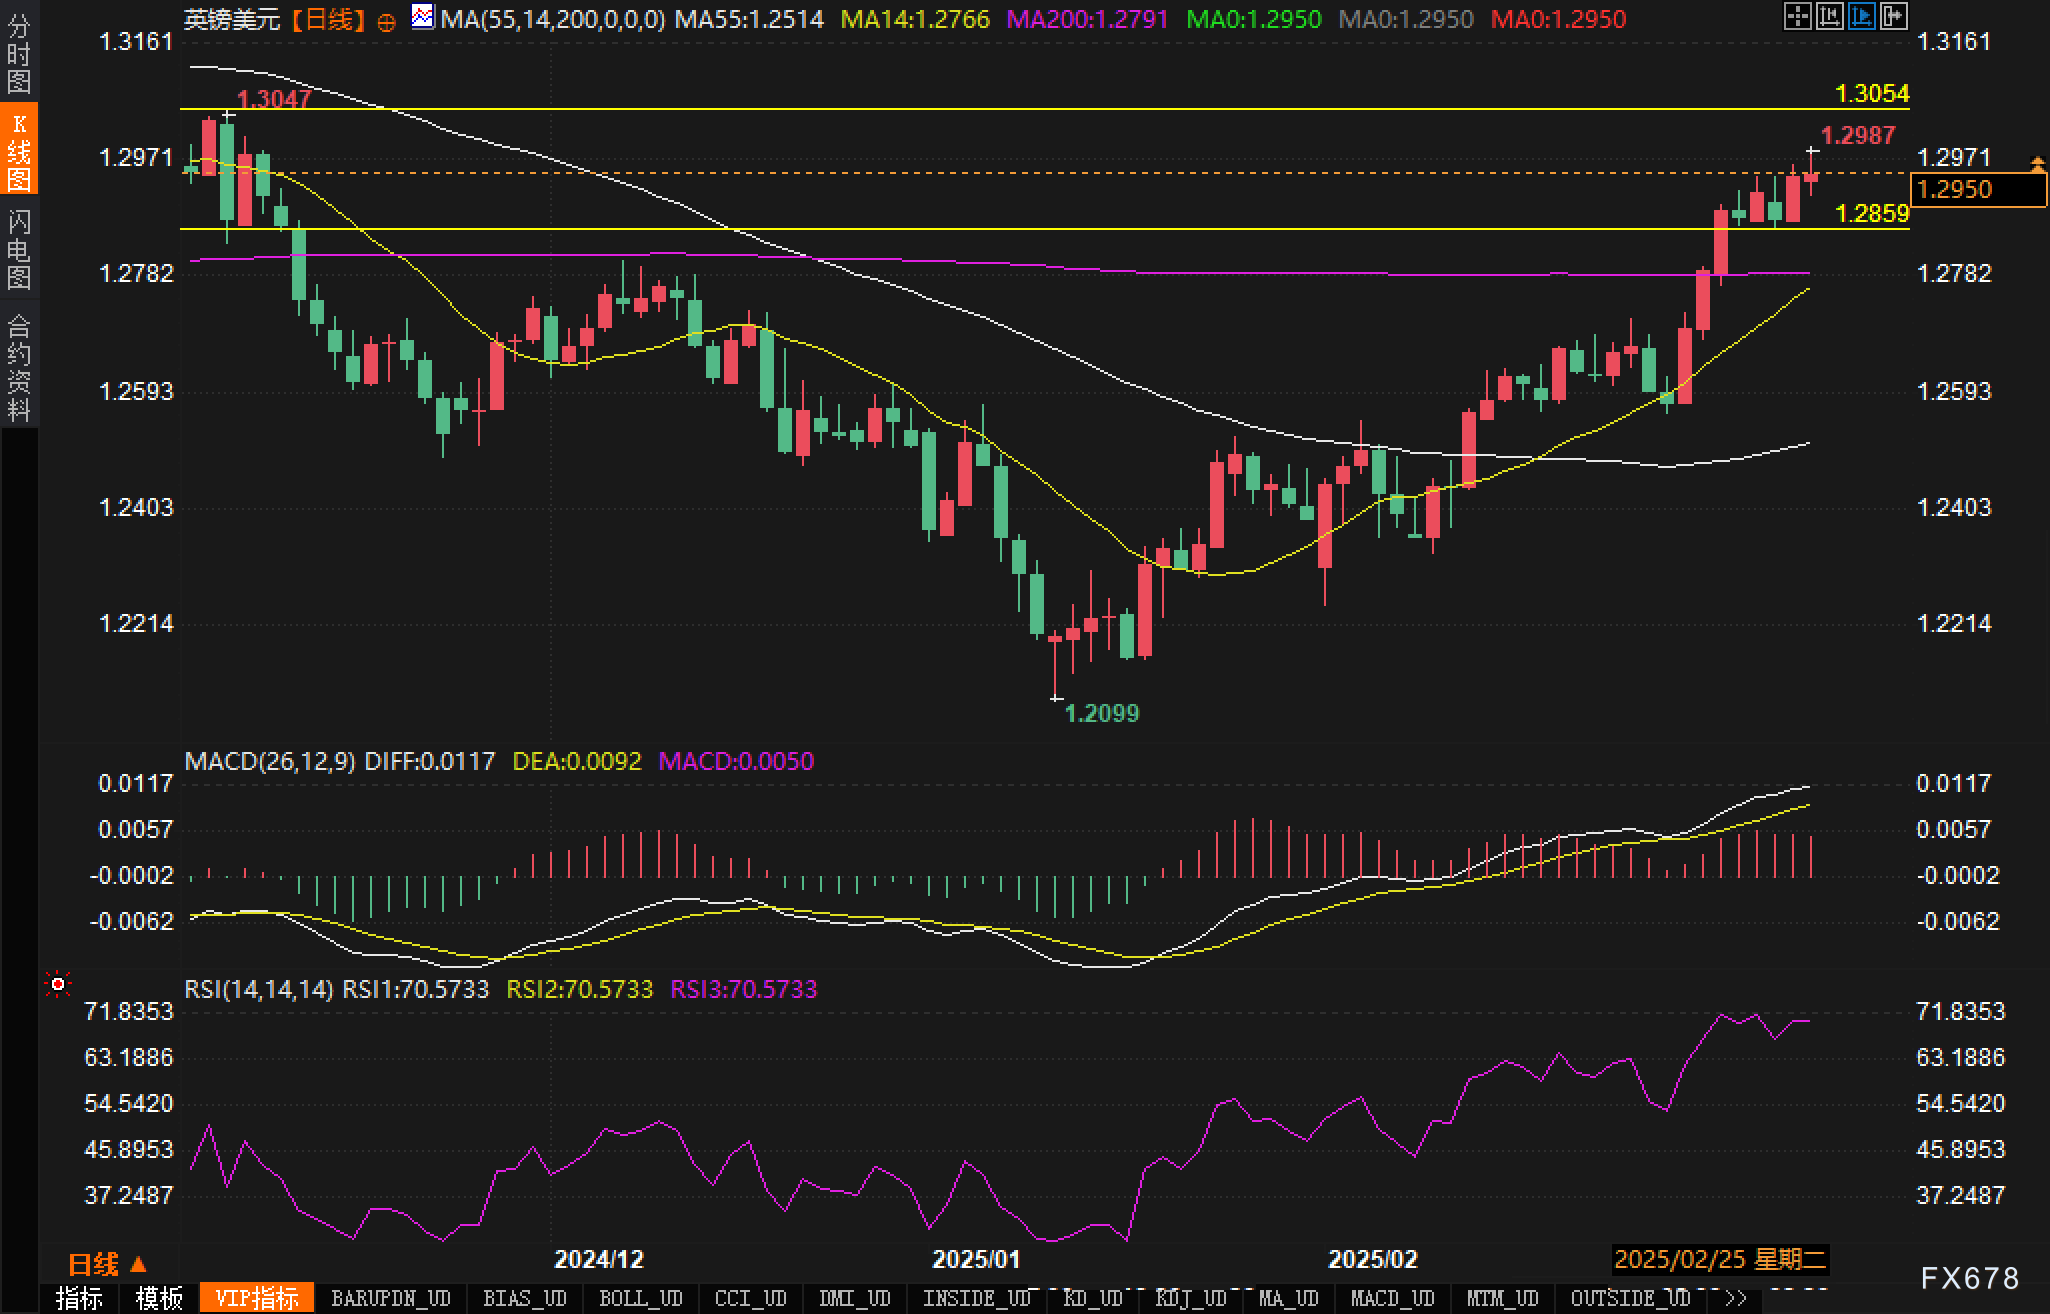Image resolution: width=2050 pixels, height=1314 pixels.
Task: Click the chart axis scale icon beside the crosshair icon
Action: pyautogui.click(x=1830, y=16)
